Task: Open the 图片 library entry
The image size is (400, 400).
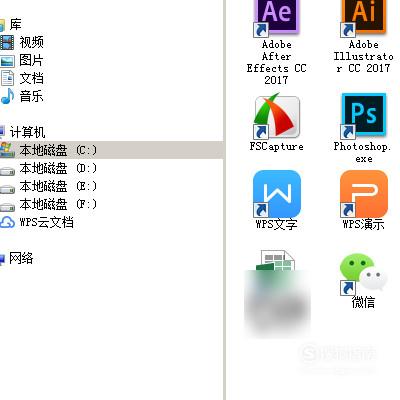Action: tap(31, 60)
